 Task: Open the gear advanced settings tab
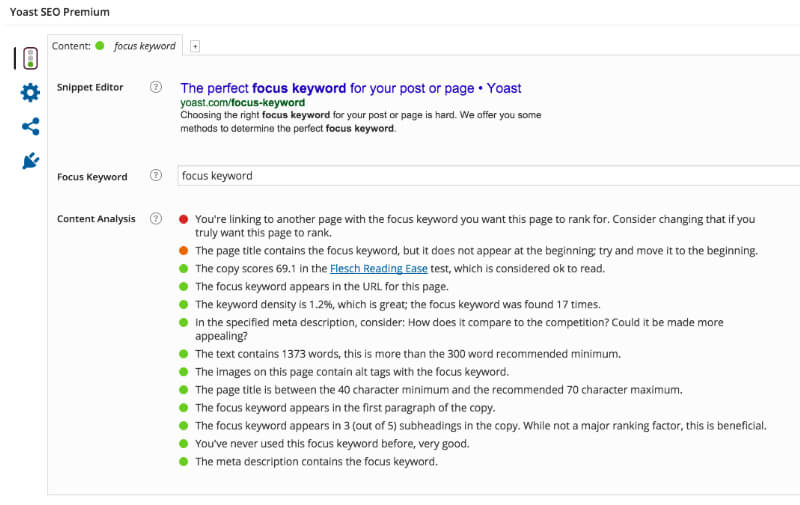[31, 93]
